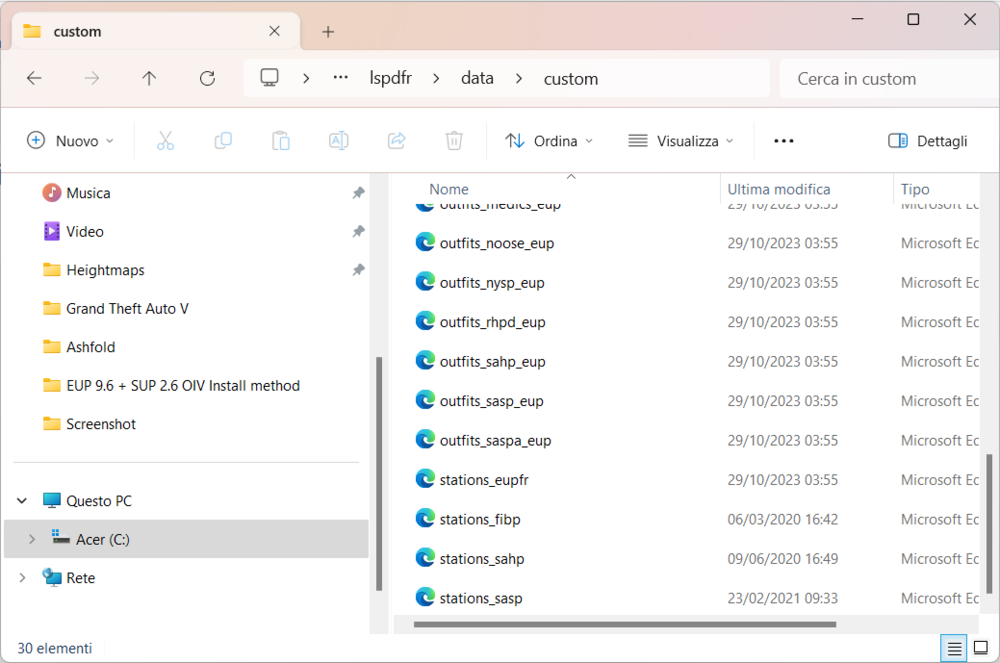Select the Rinomina (rename) icon

338,140
